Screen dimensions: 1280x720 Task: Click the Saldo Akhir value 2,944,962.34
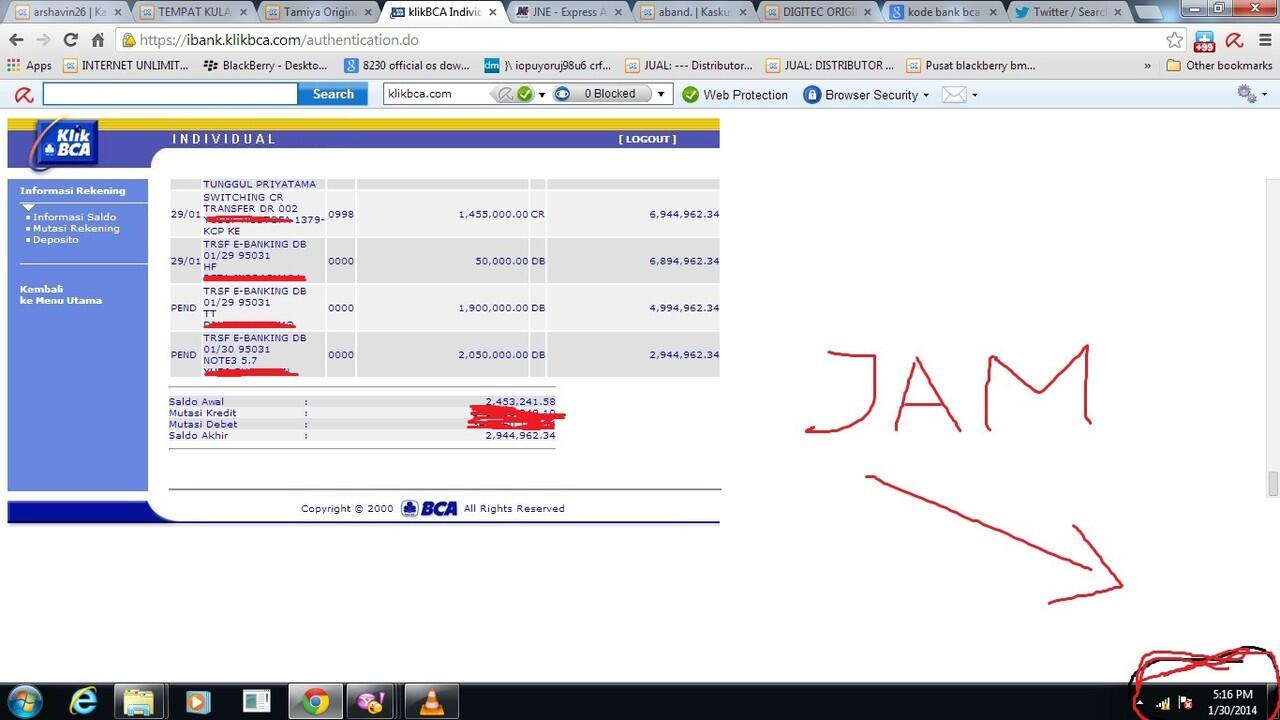coord(520,436)
